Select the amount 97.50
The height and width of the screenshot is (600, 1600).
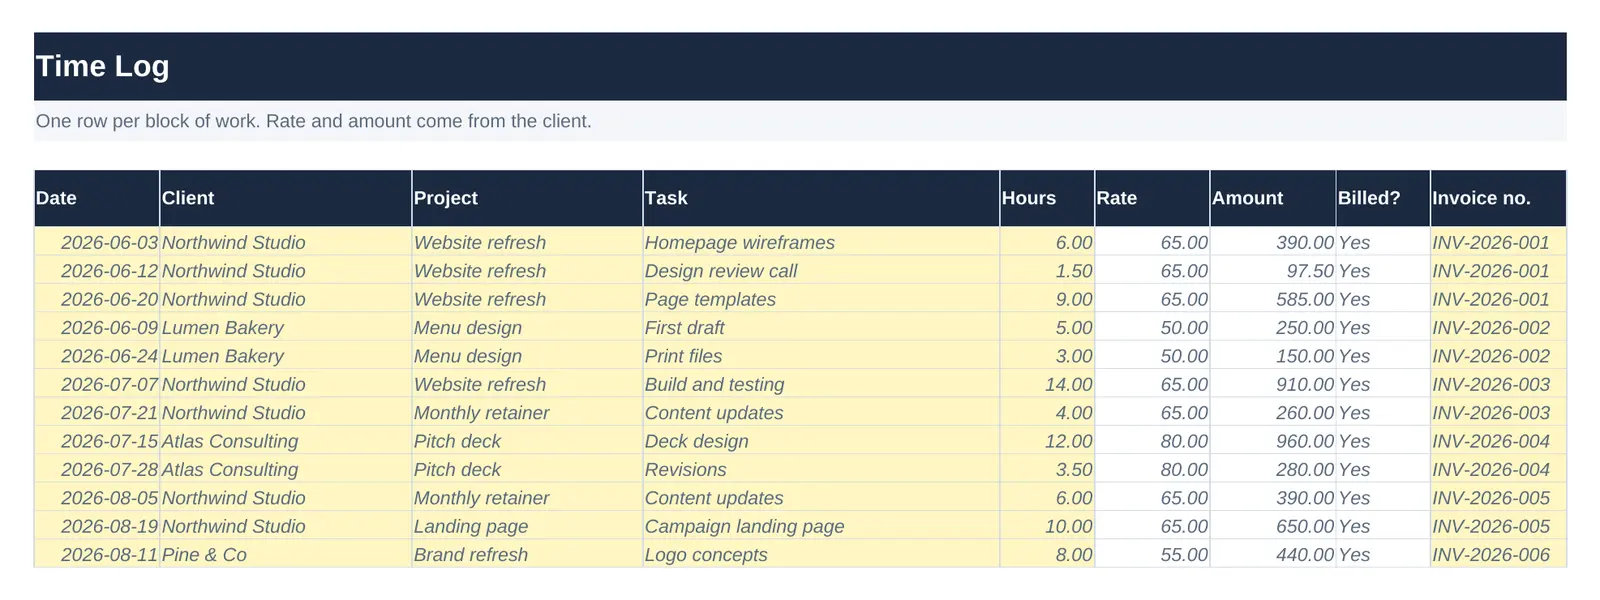click(1273, 271)
